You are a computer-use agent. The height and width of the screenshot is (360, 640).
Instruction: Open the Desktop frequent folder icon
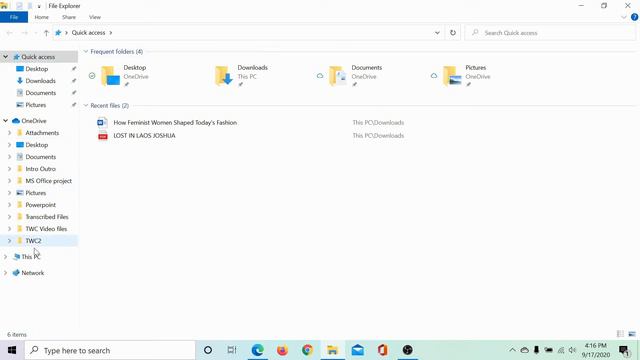click(110, 76)
